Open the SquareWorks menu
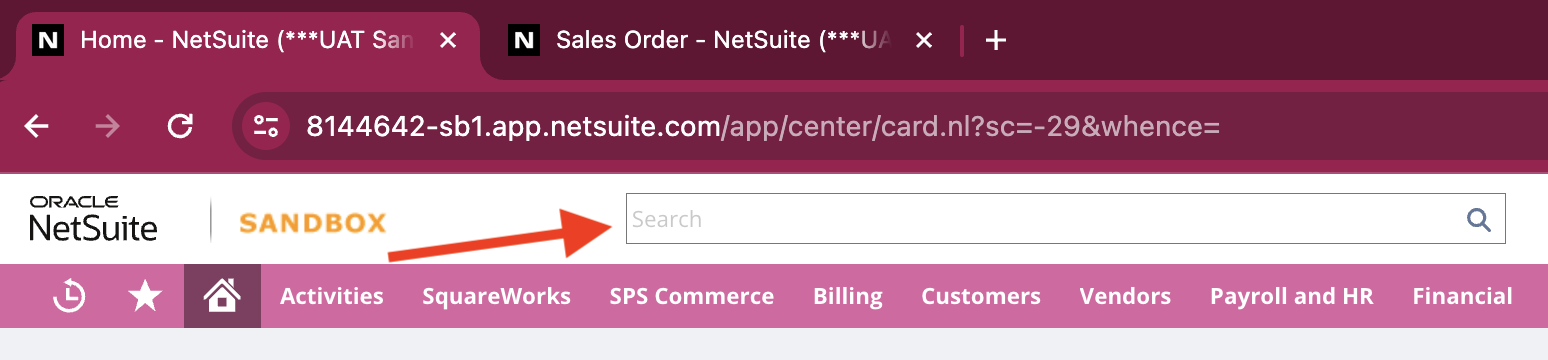 [497, 296]
